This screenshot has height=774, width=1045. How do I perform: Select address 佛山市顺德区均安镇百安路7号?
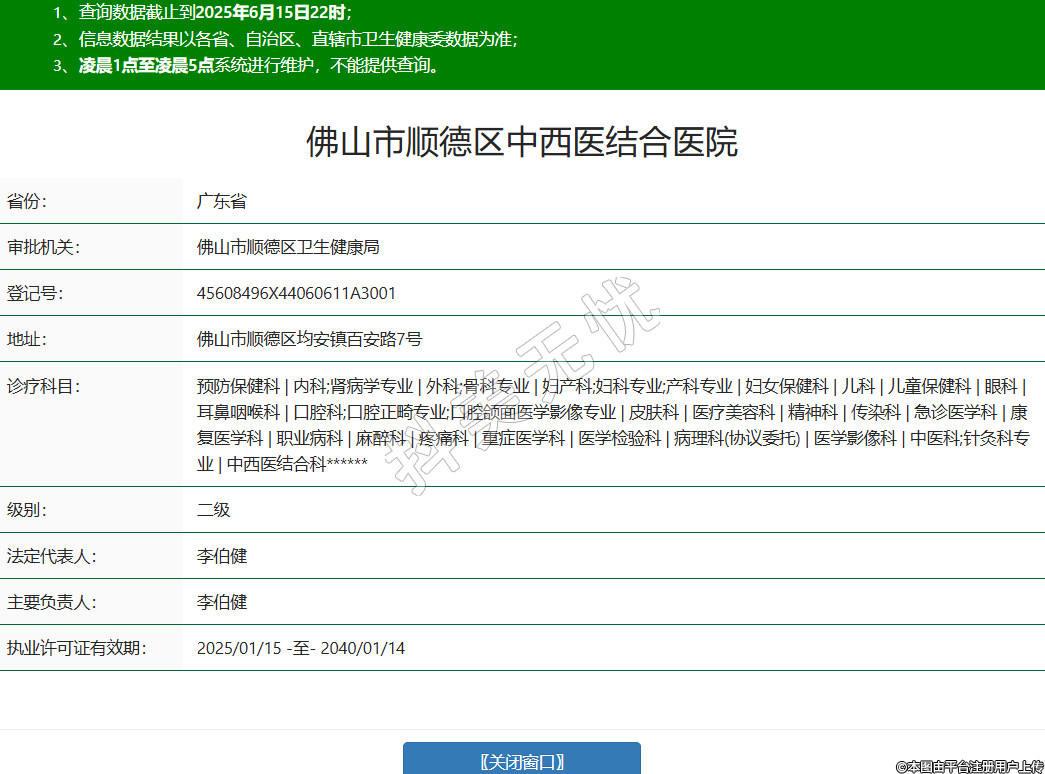click(309, 339)
